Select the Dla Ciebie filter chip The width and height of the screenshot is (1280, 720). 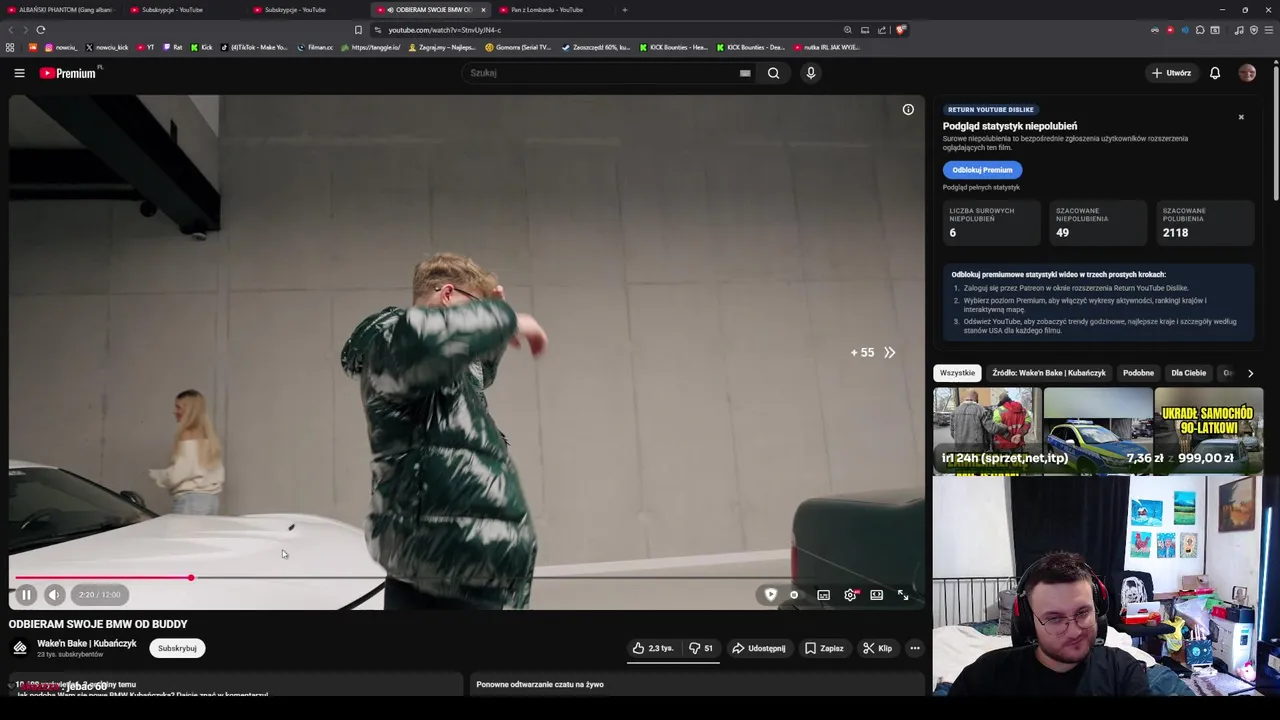point(1188,373)
